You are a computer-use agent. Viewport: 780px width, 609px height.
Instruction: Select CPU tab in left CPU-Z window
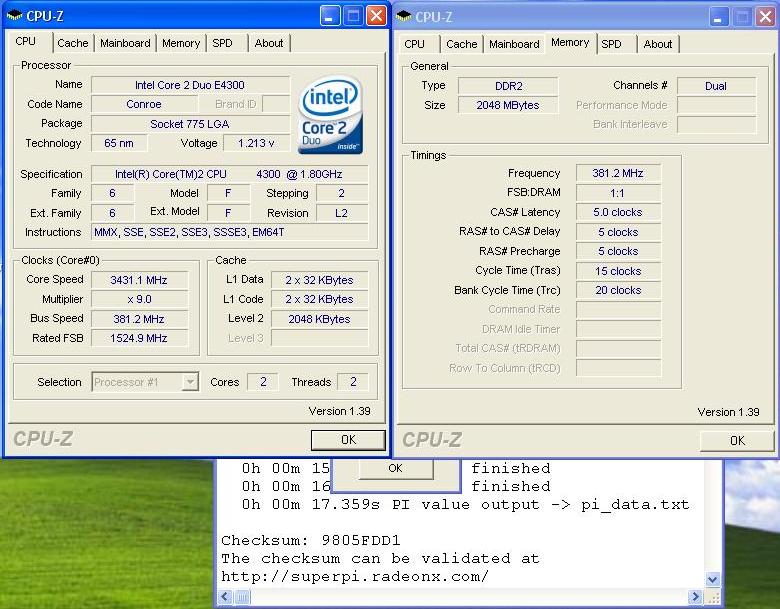point(25,41)
